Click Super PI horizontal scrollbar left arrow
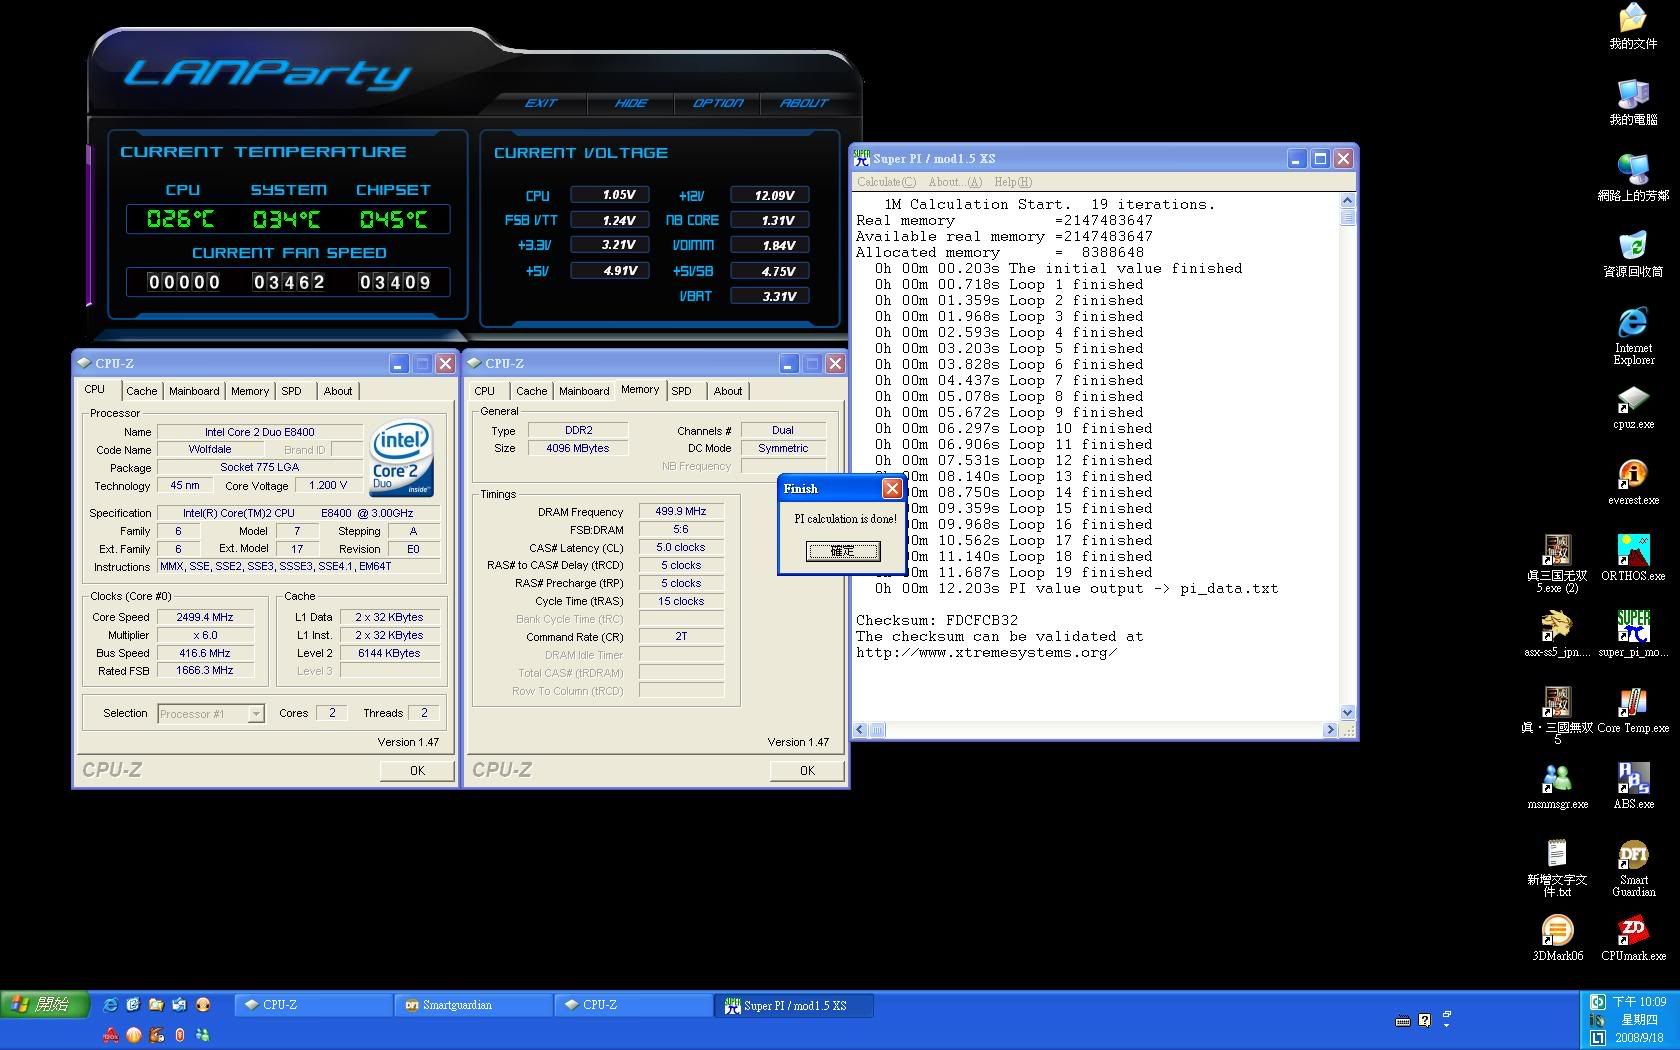Screen dimensions: 1680x1050 point(860,730)
